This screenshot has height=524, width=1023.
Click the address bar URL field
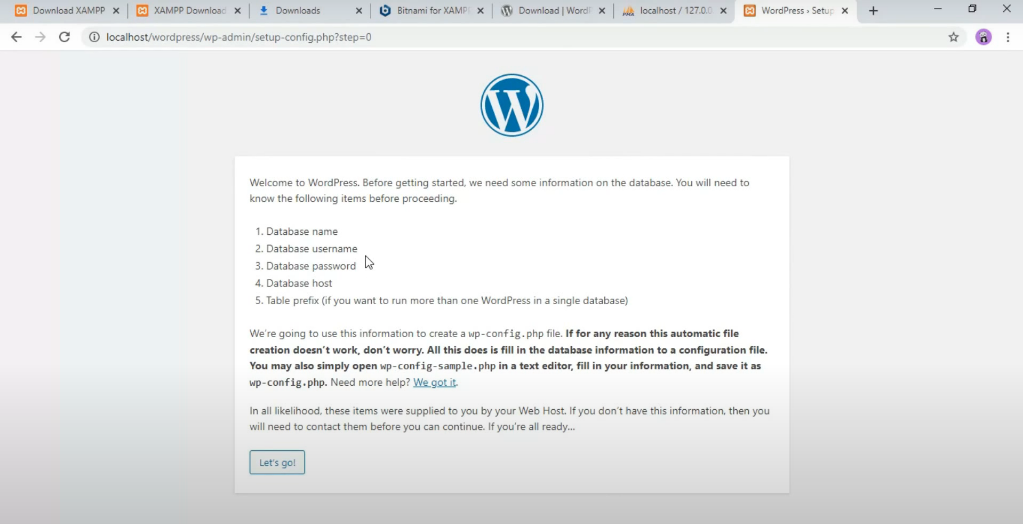[x=522, y=37]
